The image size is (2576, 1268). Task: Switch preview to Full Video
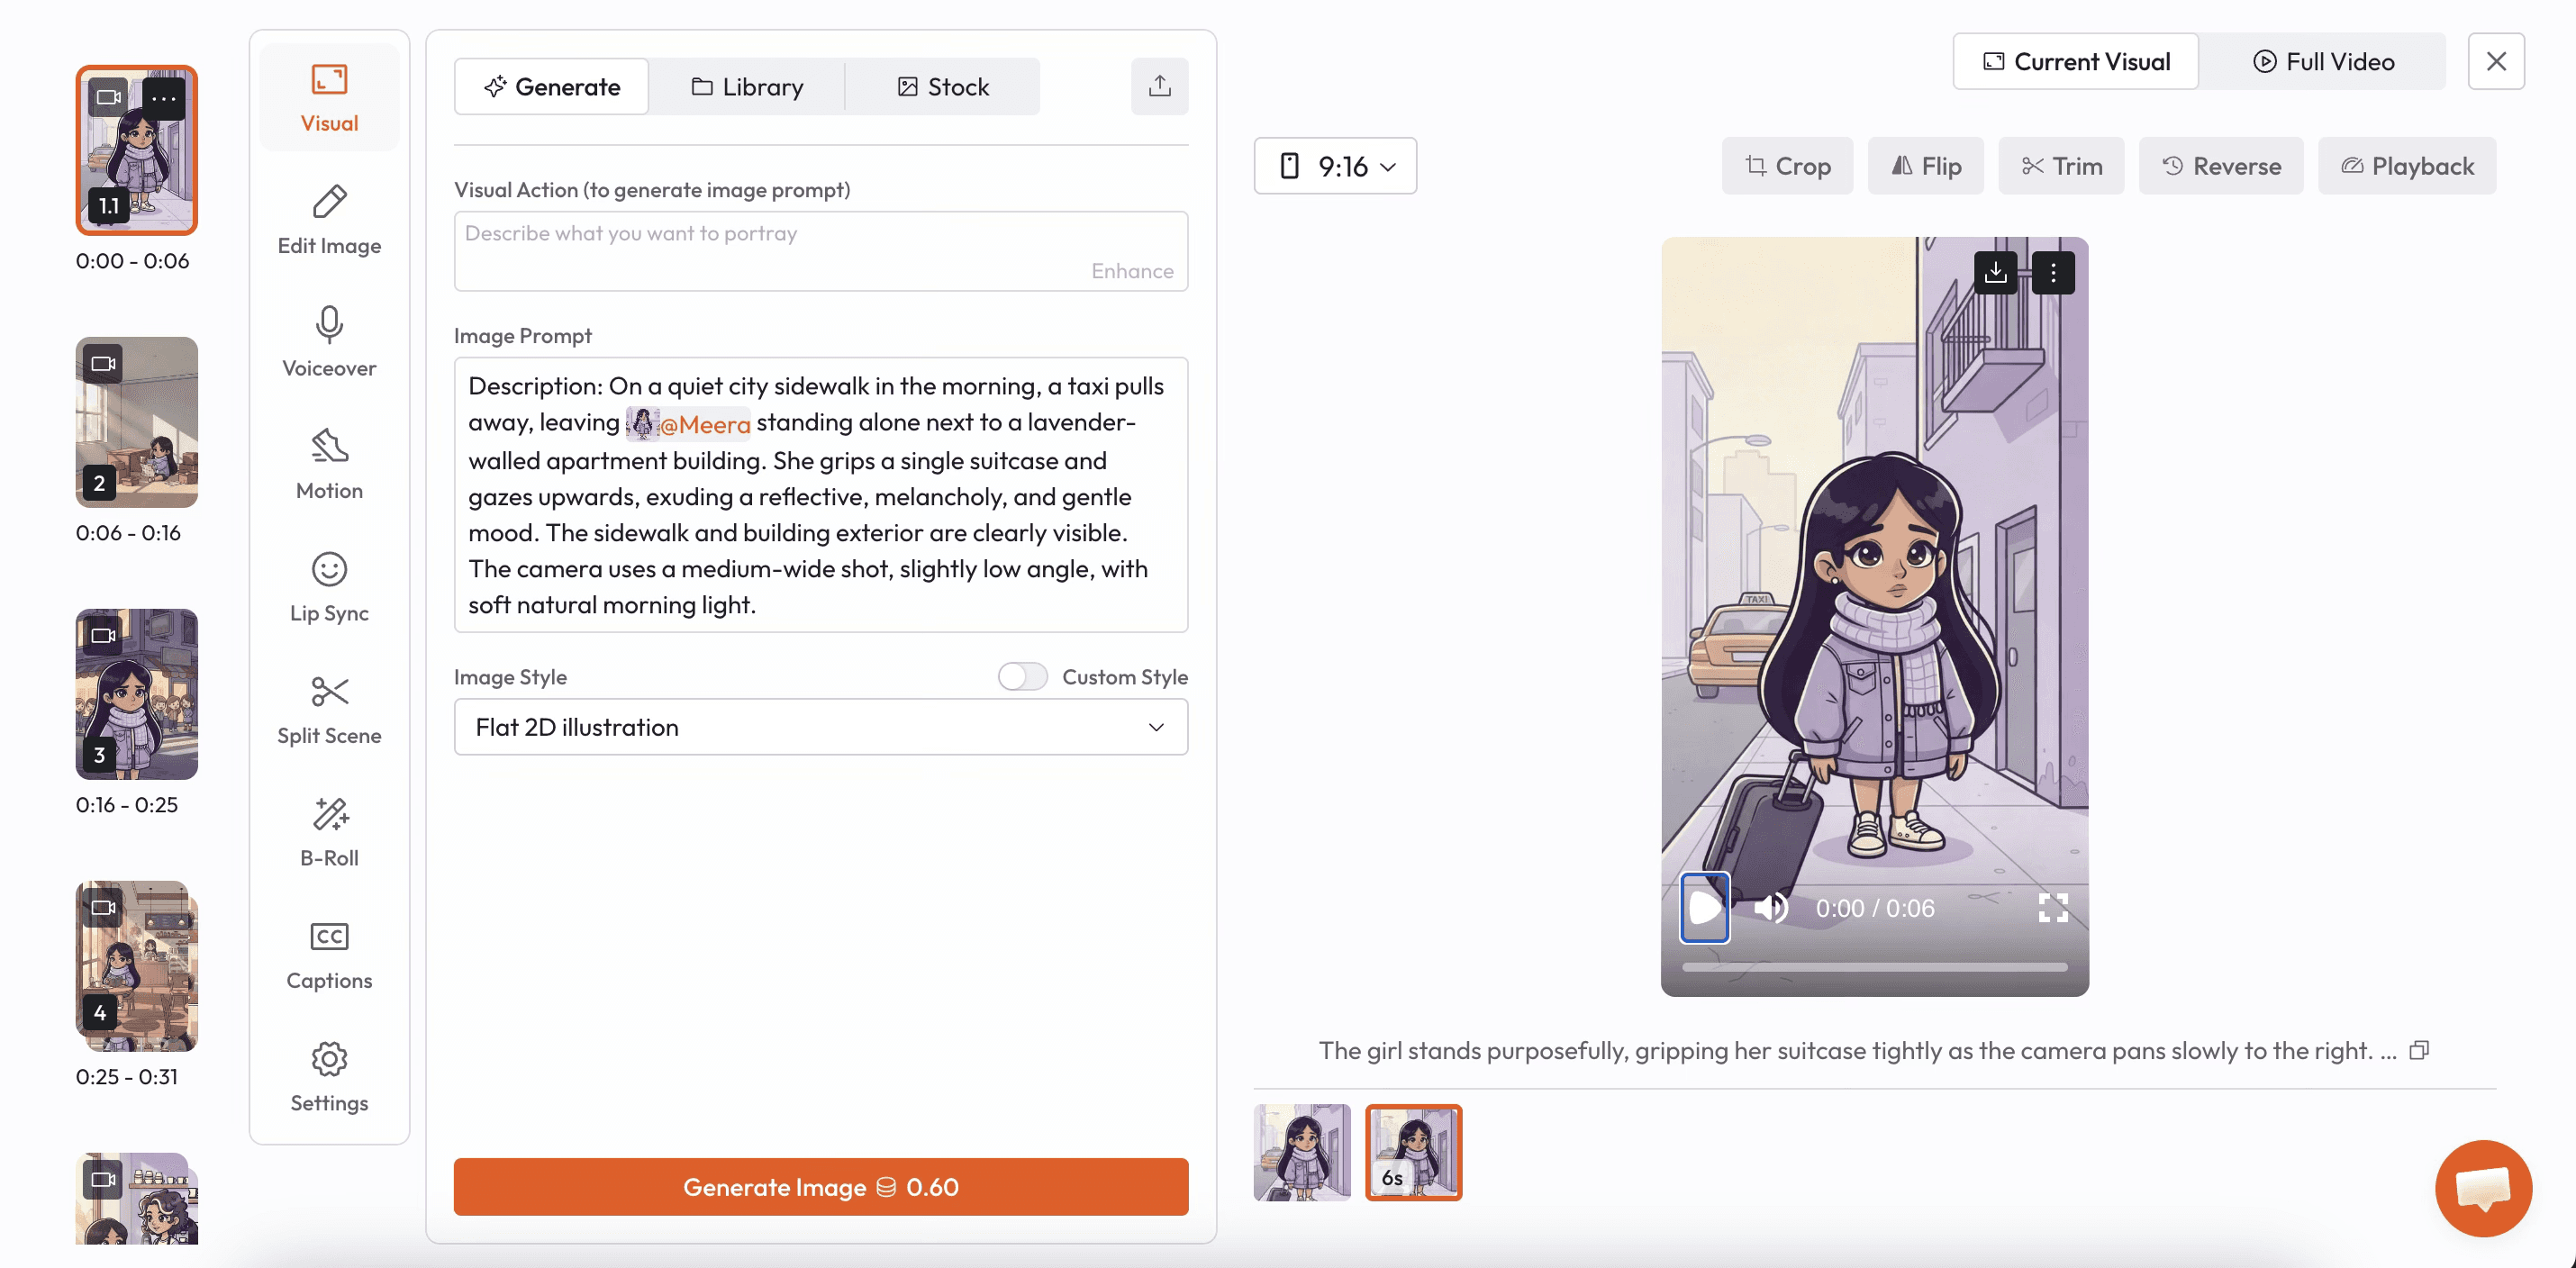click(x=2323, y=62)
